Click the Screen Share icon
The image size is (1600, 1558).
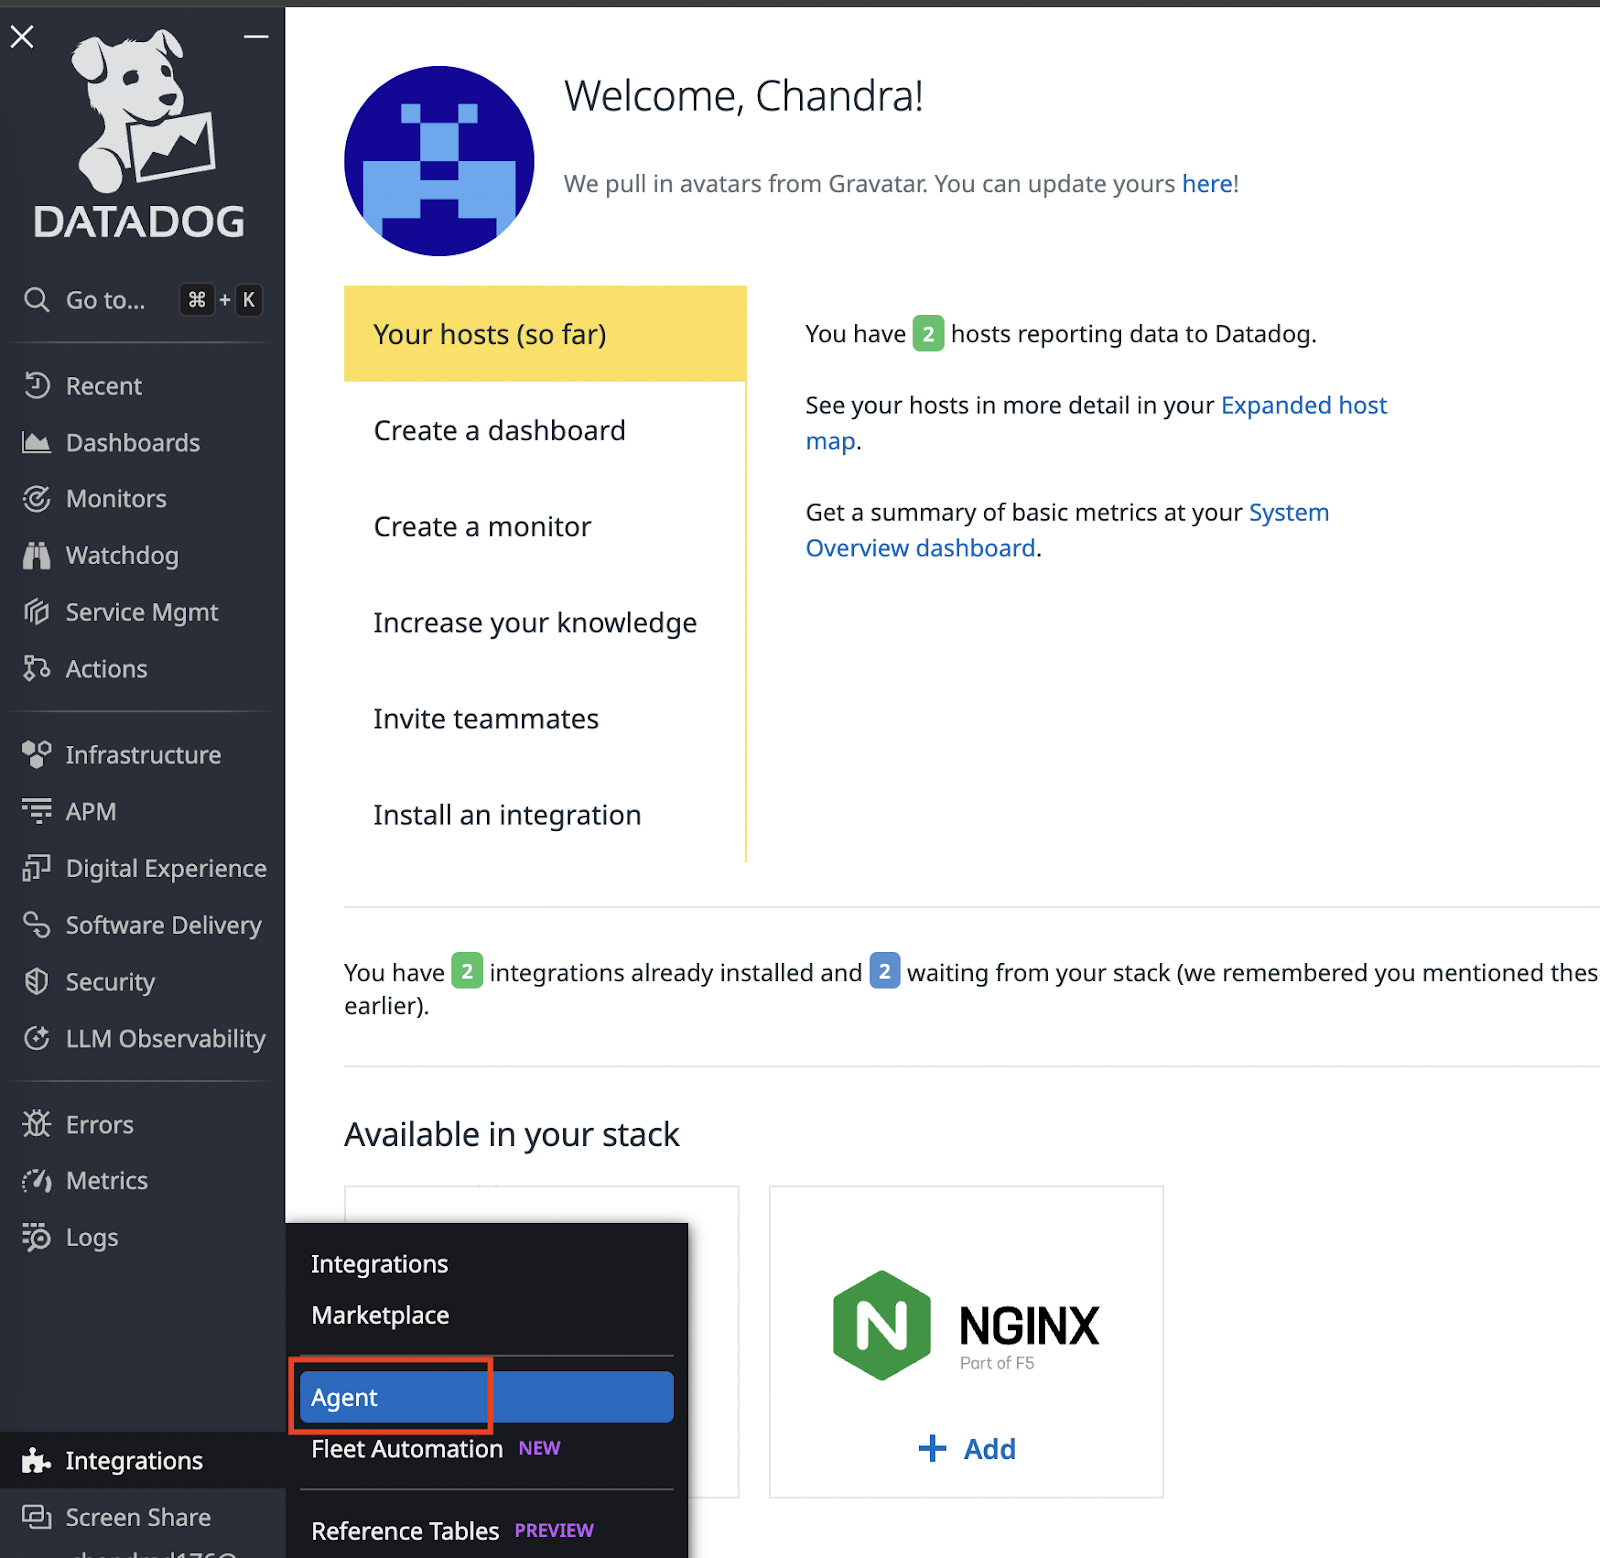point(37,1517)
